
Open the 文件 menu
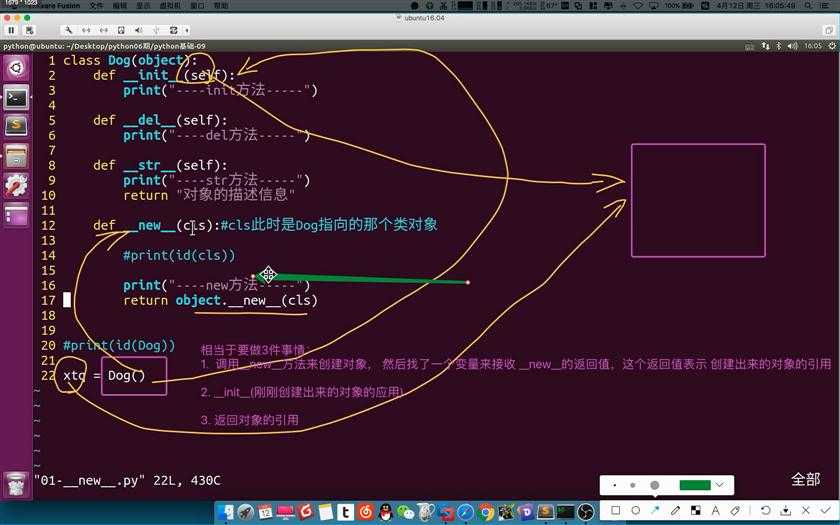click(x=96, y=5)
